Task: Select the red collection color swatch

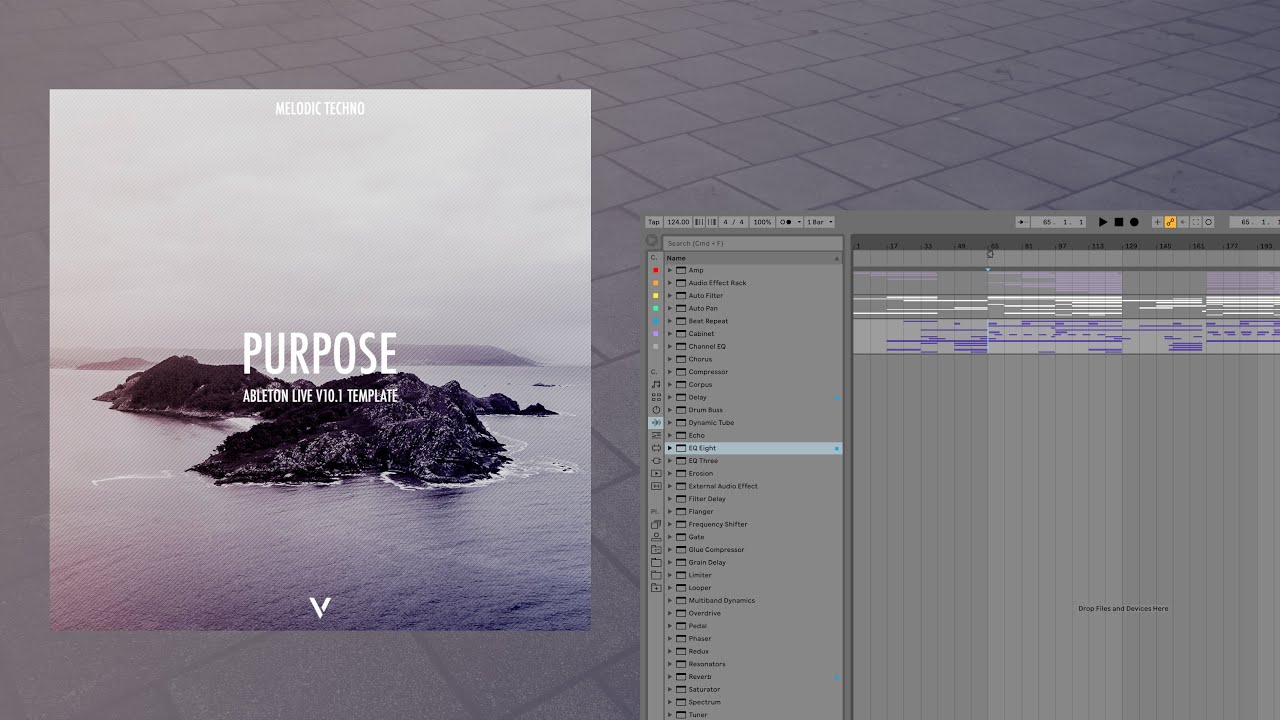Action: 656,270
